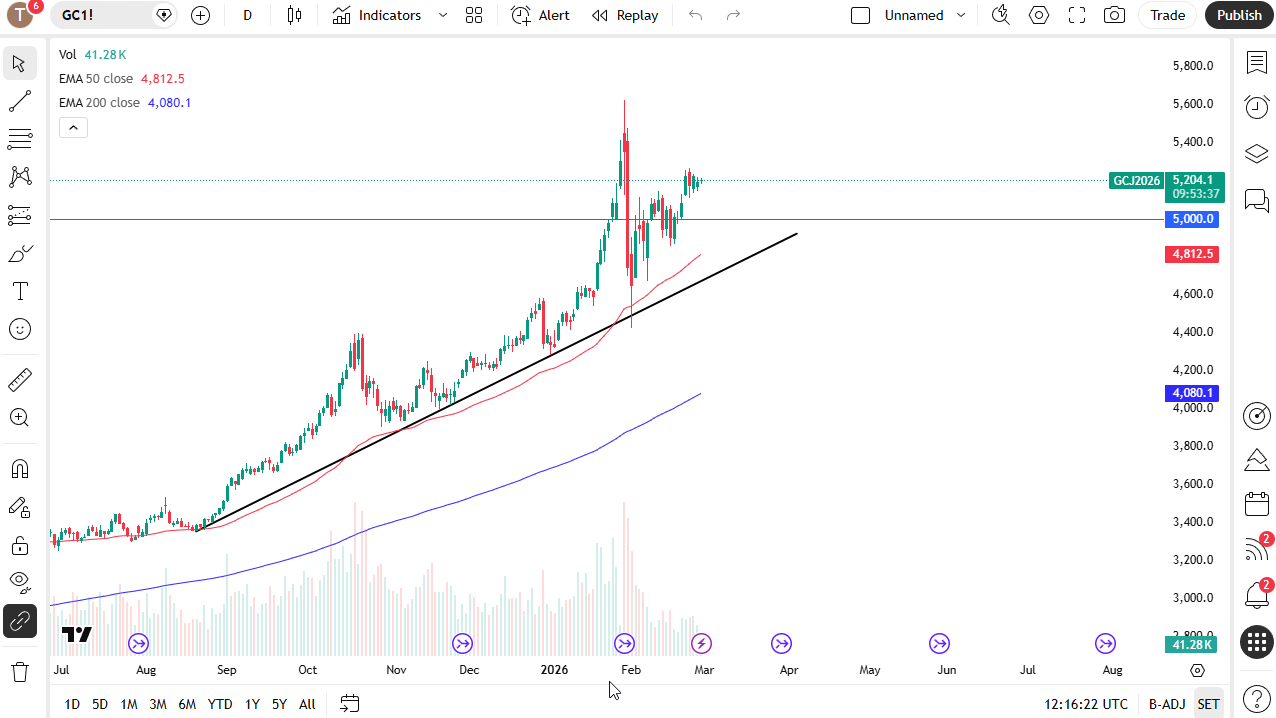This screenshot has height=718, width=1276.
Task: Open the news feed panel
Action: click(1256, 549)
